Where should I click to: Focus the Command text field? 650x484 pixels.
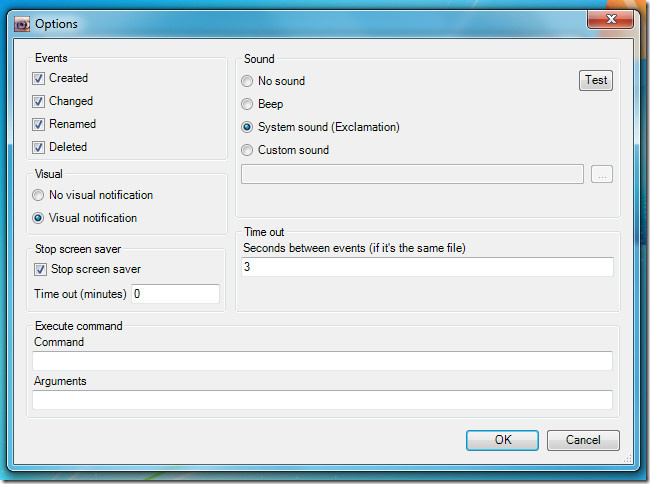(323, 361)
